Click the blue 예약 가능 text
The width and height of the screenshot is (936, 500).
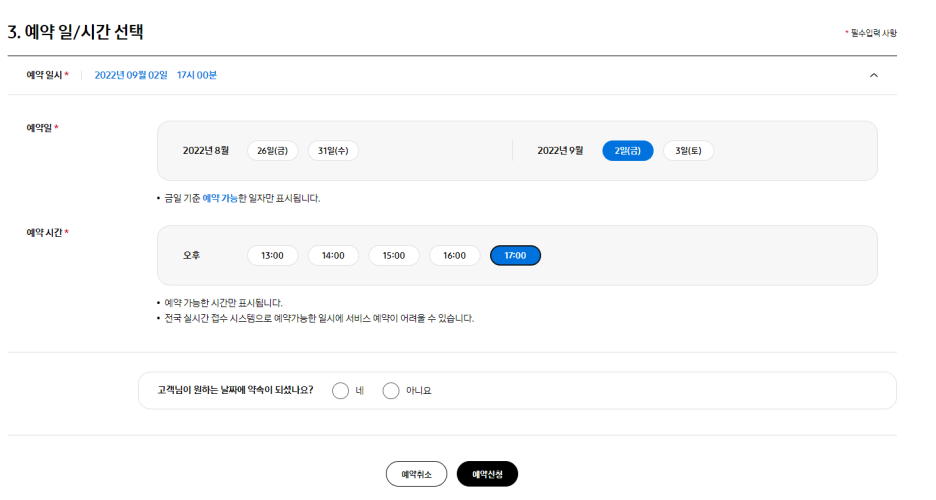[x=220, y=198]
